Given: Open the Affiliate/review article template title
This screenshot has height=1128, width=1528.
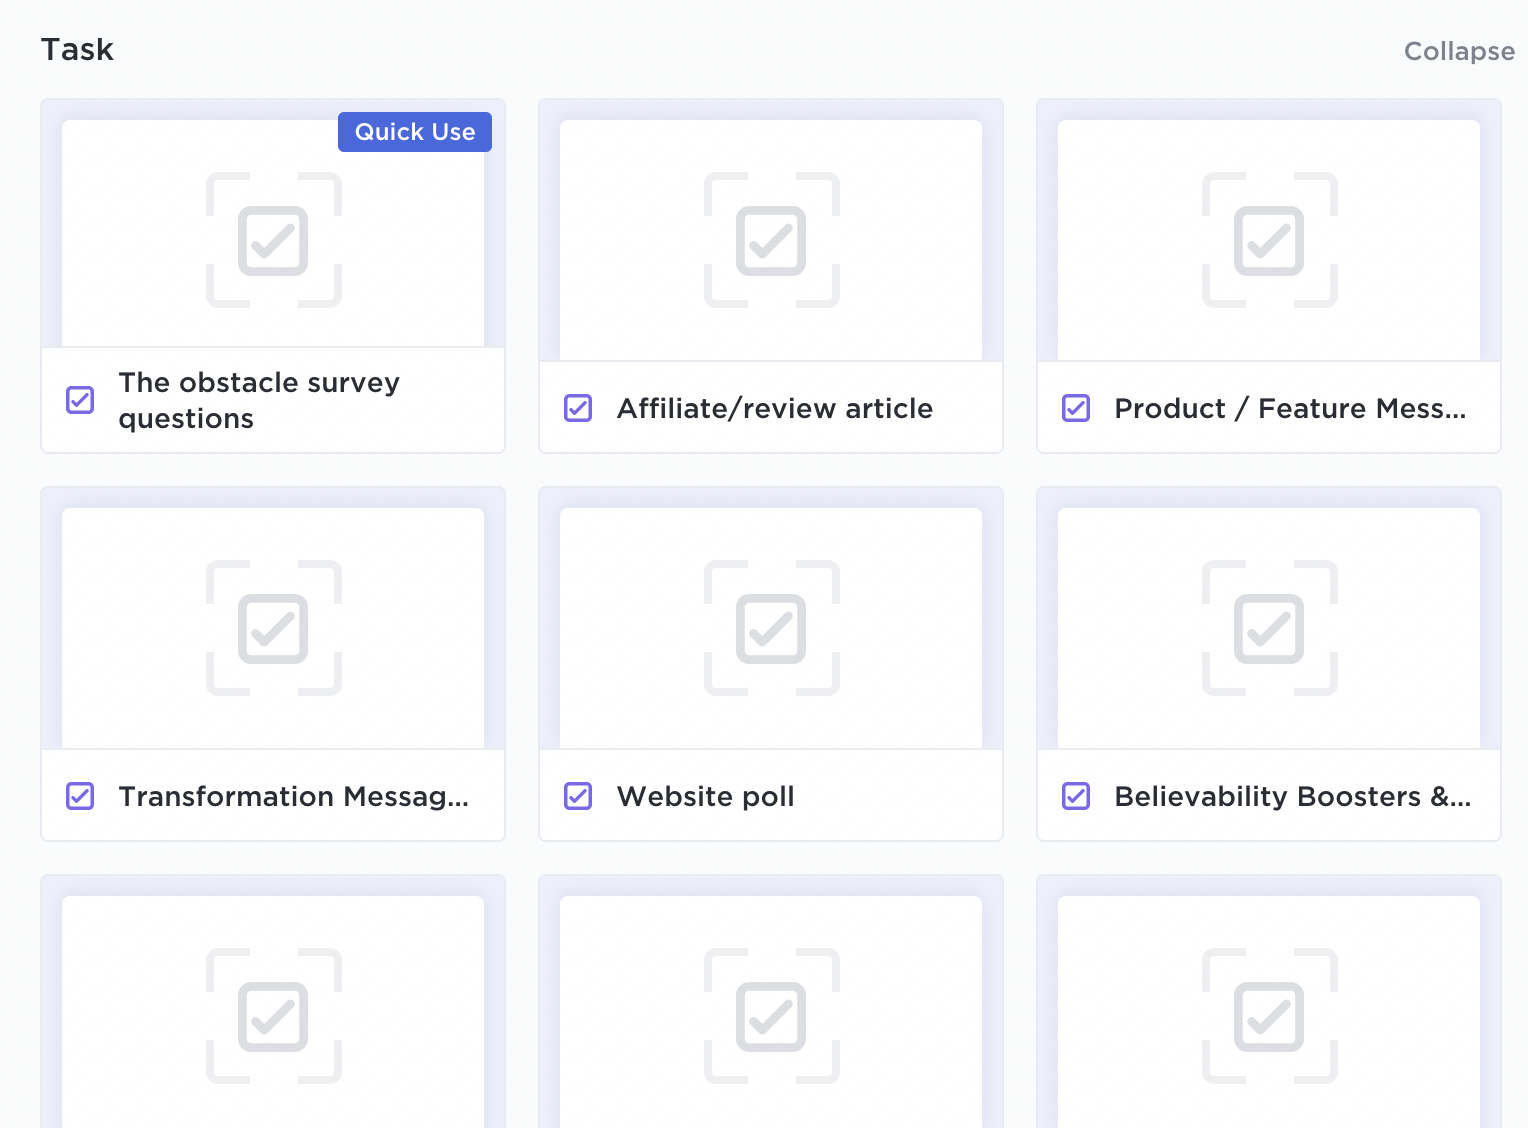Looking at the screenshot, I should [775, 408].
